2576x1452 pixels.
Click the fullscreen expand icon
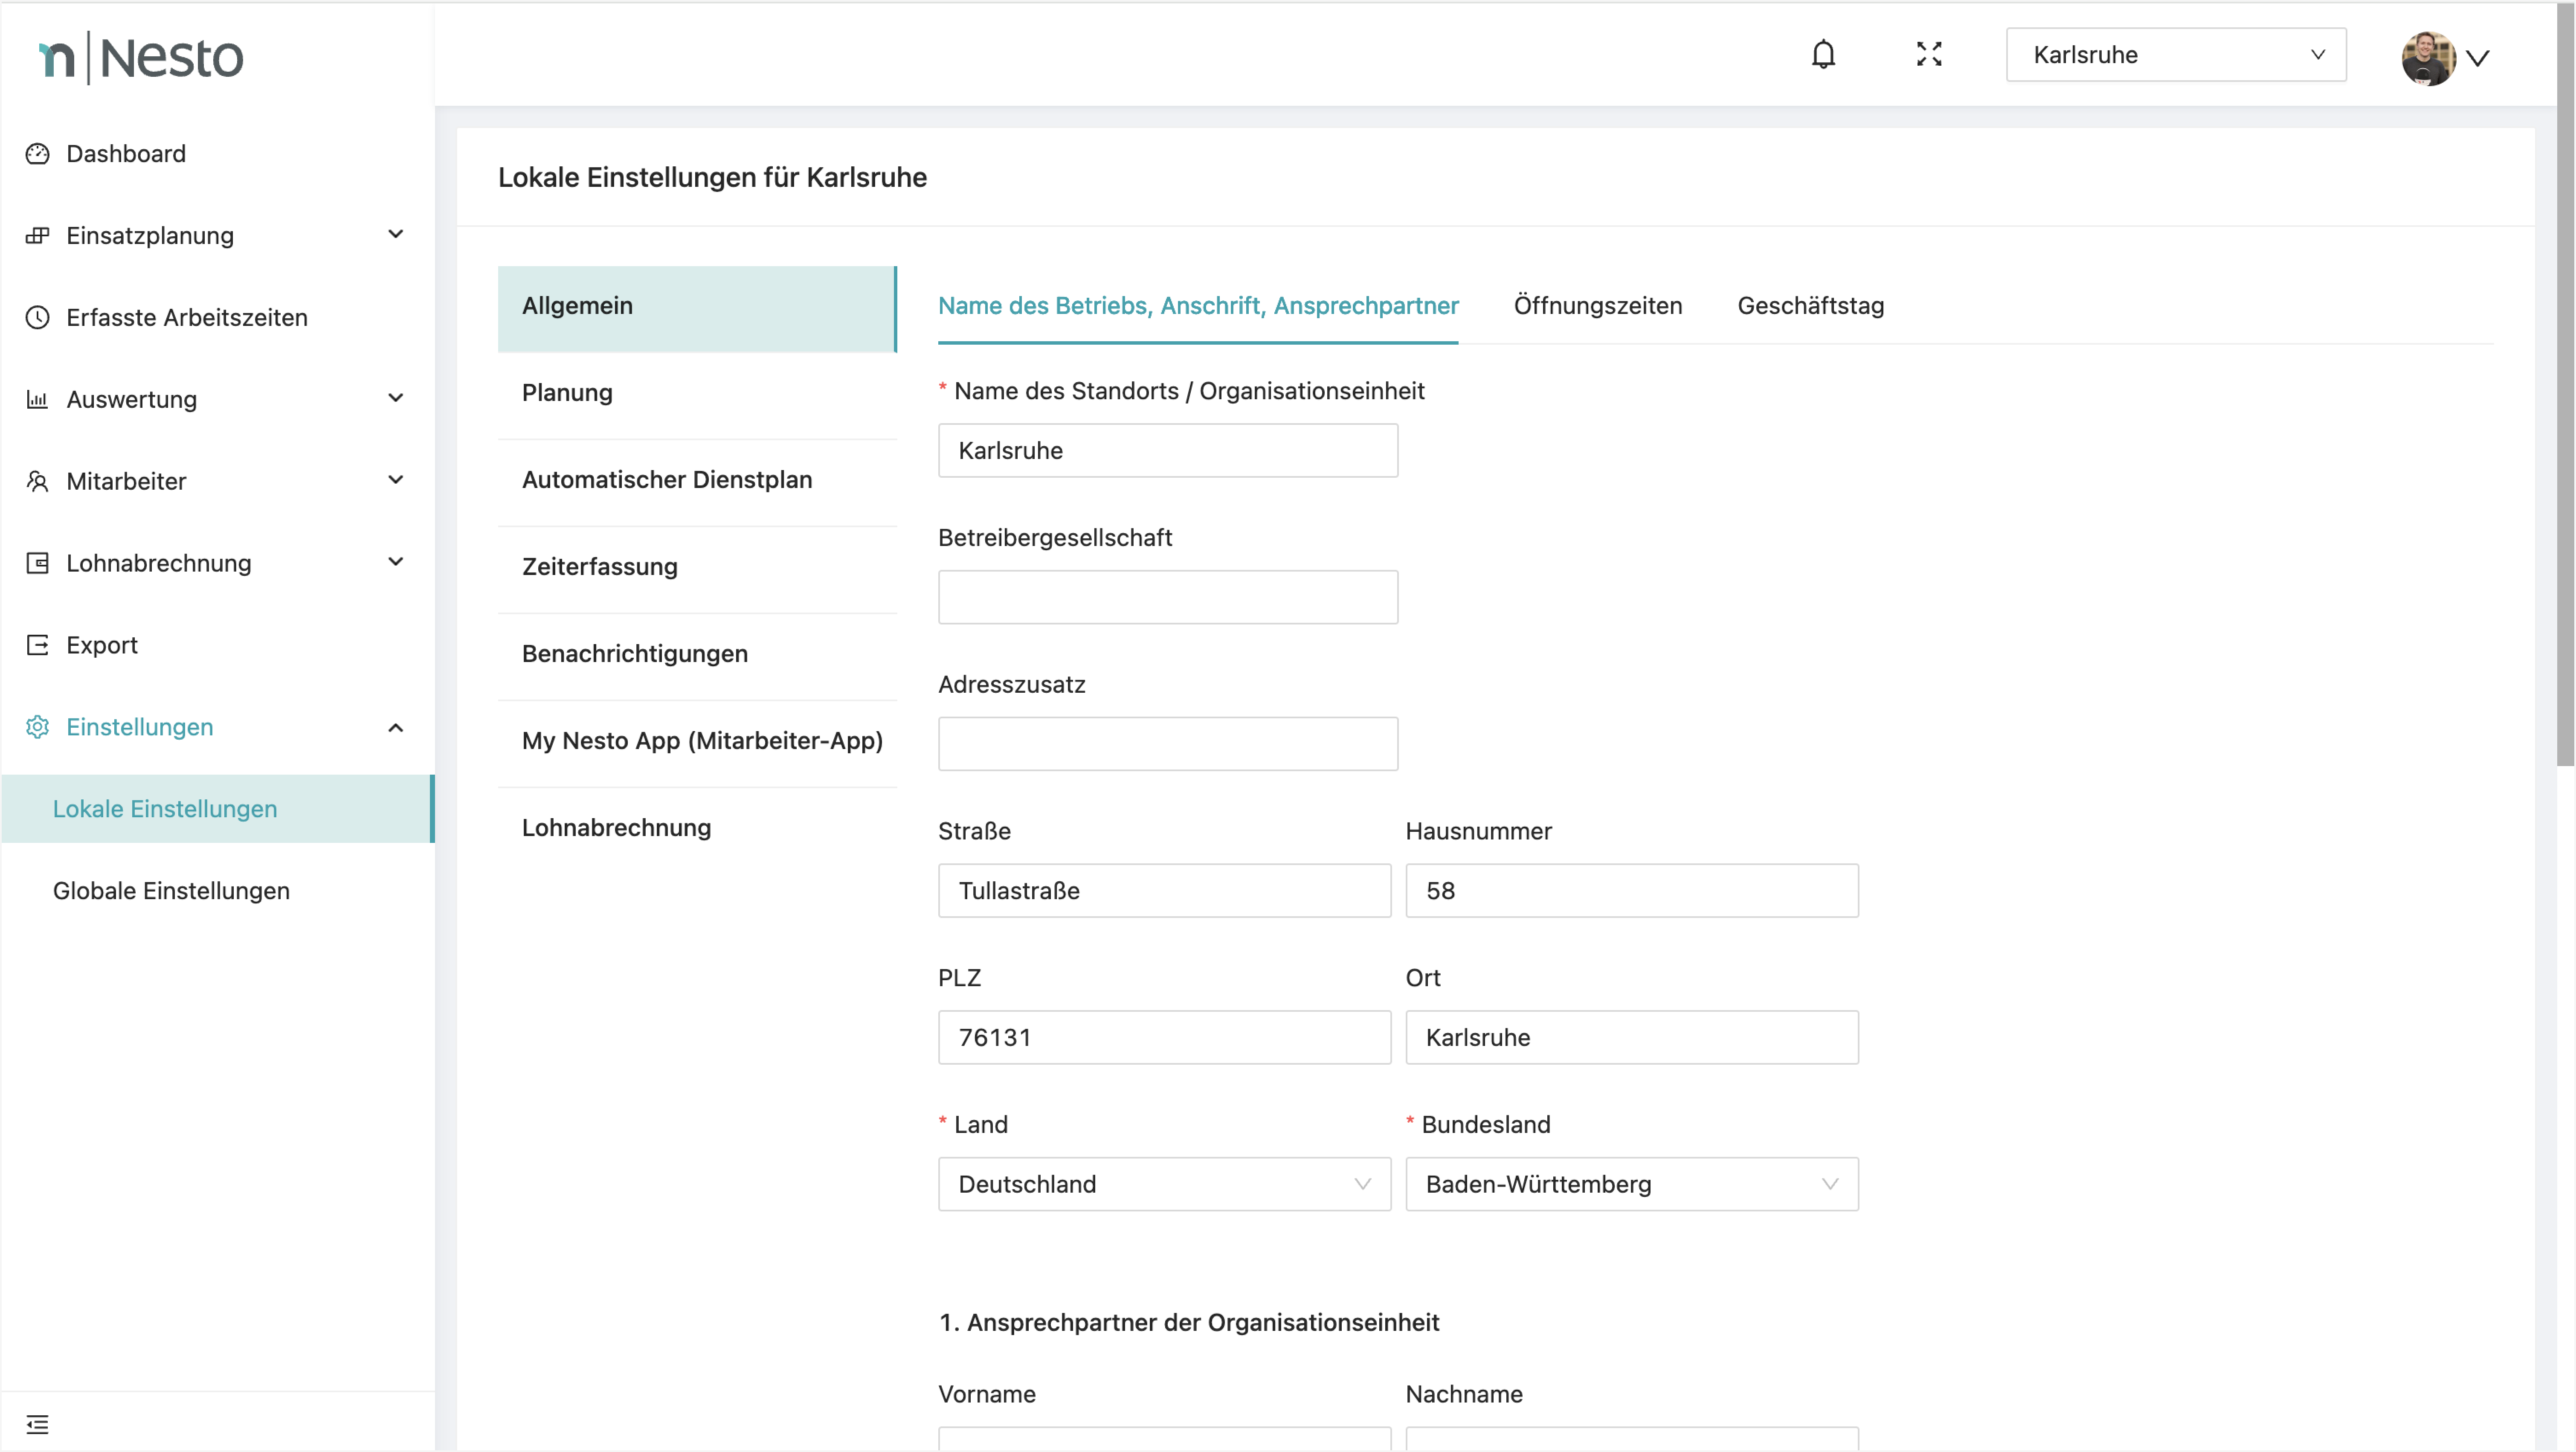1929,54
